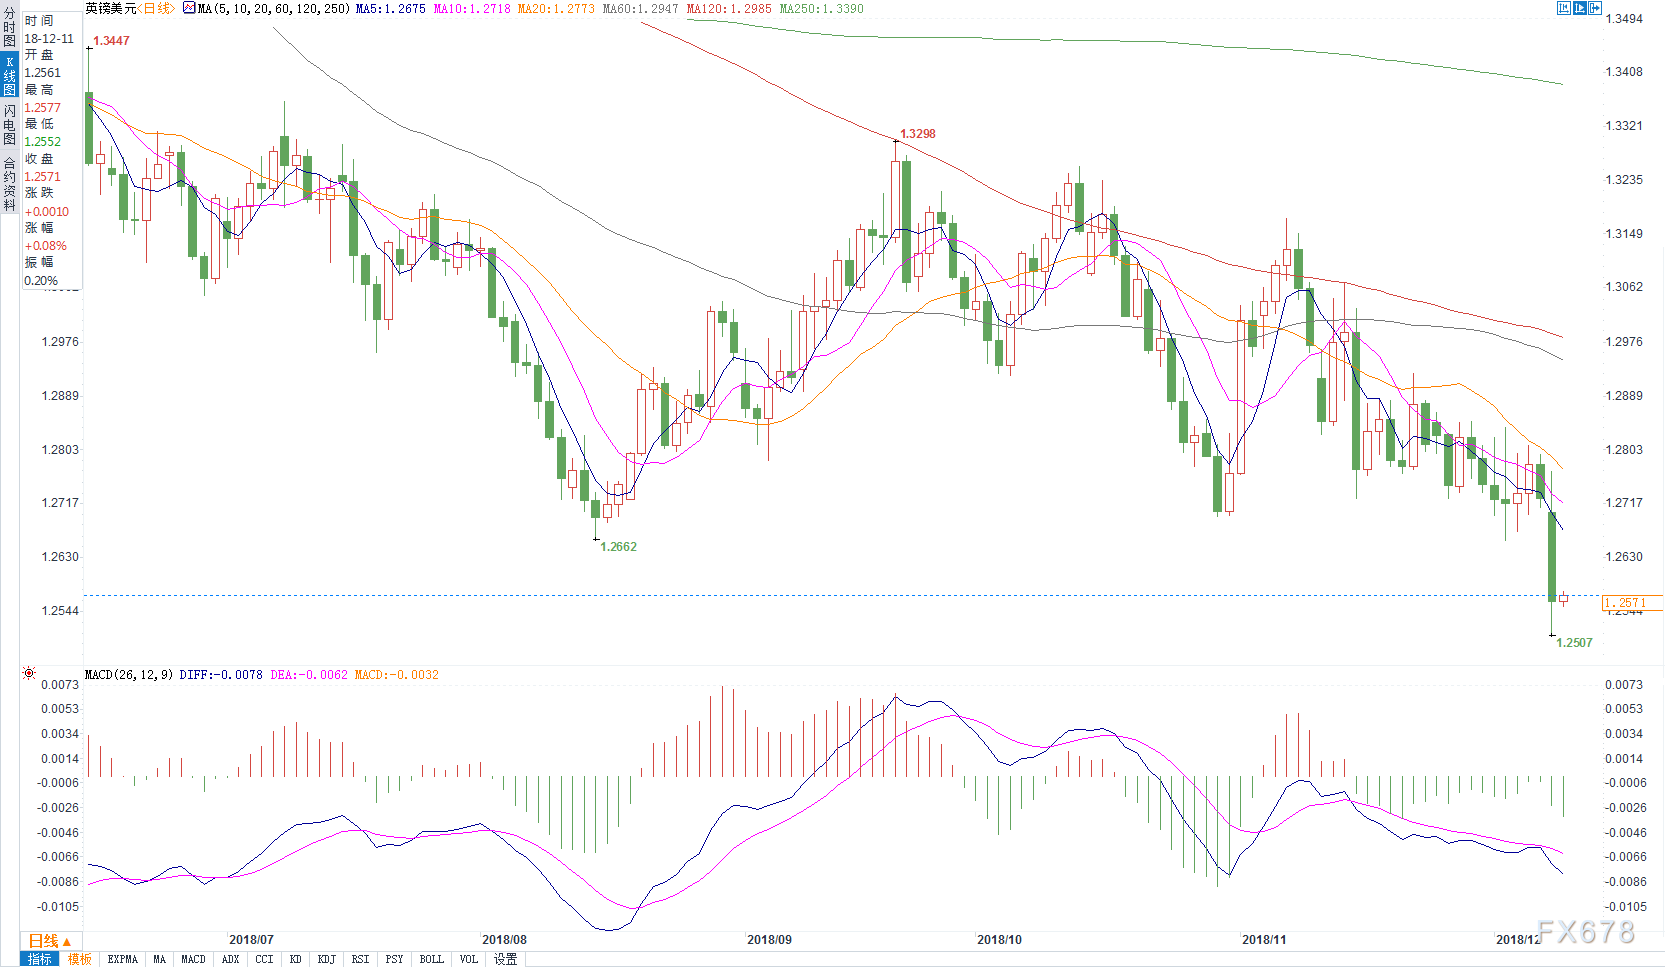
Task: Choose the MACD indicator button
Action: click(193, 959)
